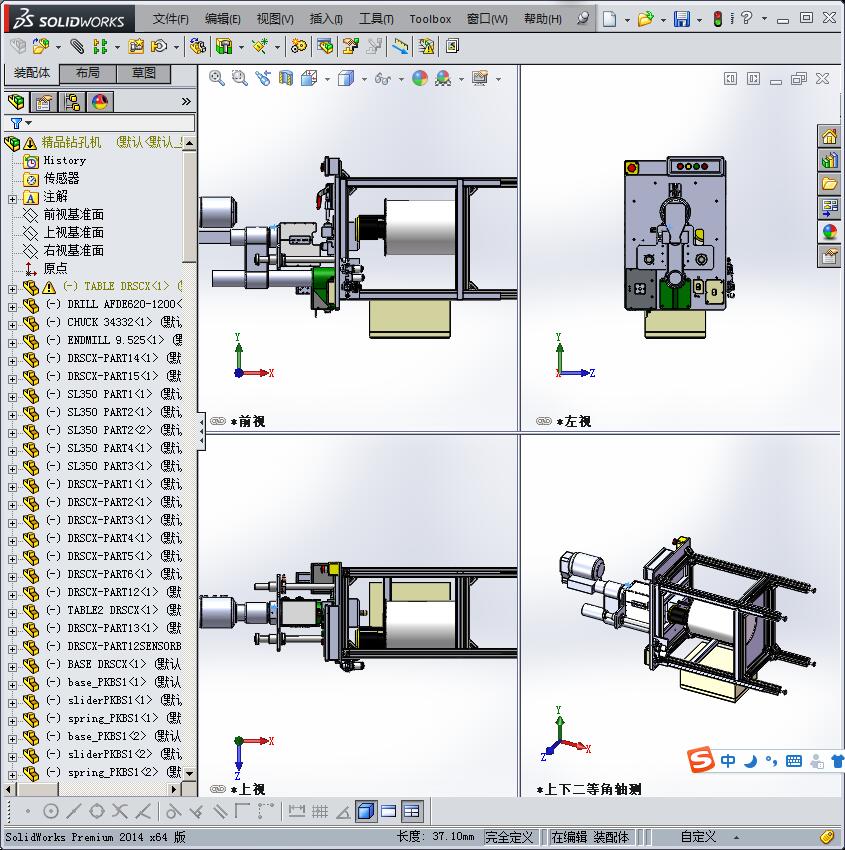The height and width of the screenshot is (850, 845).
Task: Click the AssemblyXpert warning icon
Action: click(x=427, y=47)
